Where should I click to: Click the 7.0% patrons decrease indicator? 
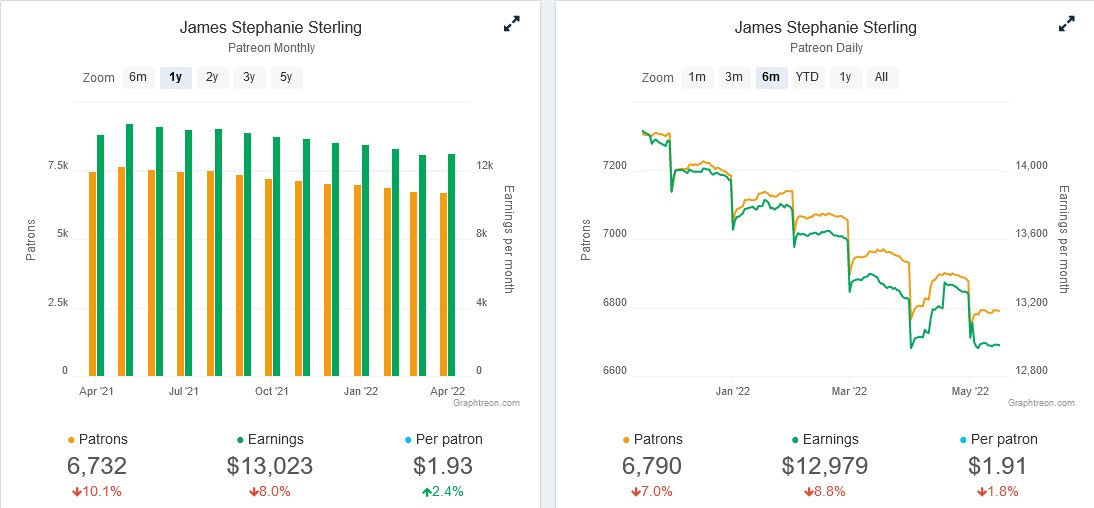coord(652,491)
